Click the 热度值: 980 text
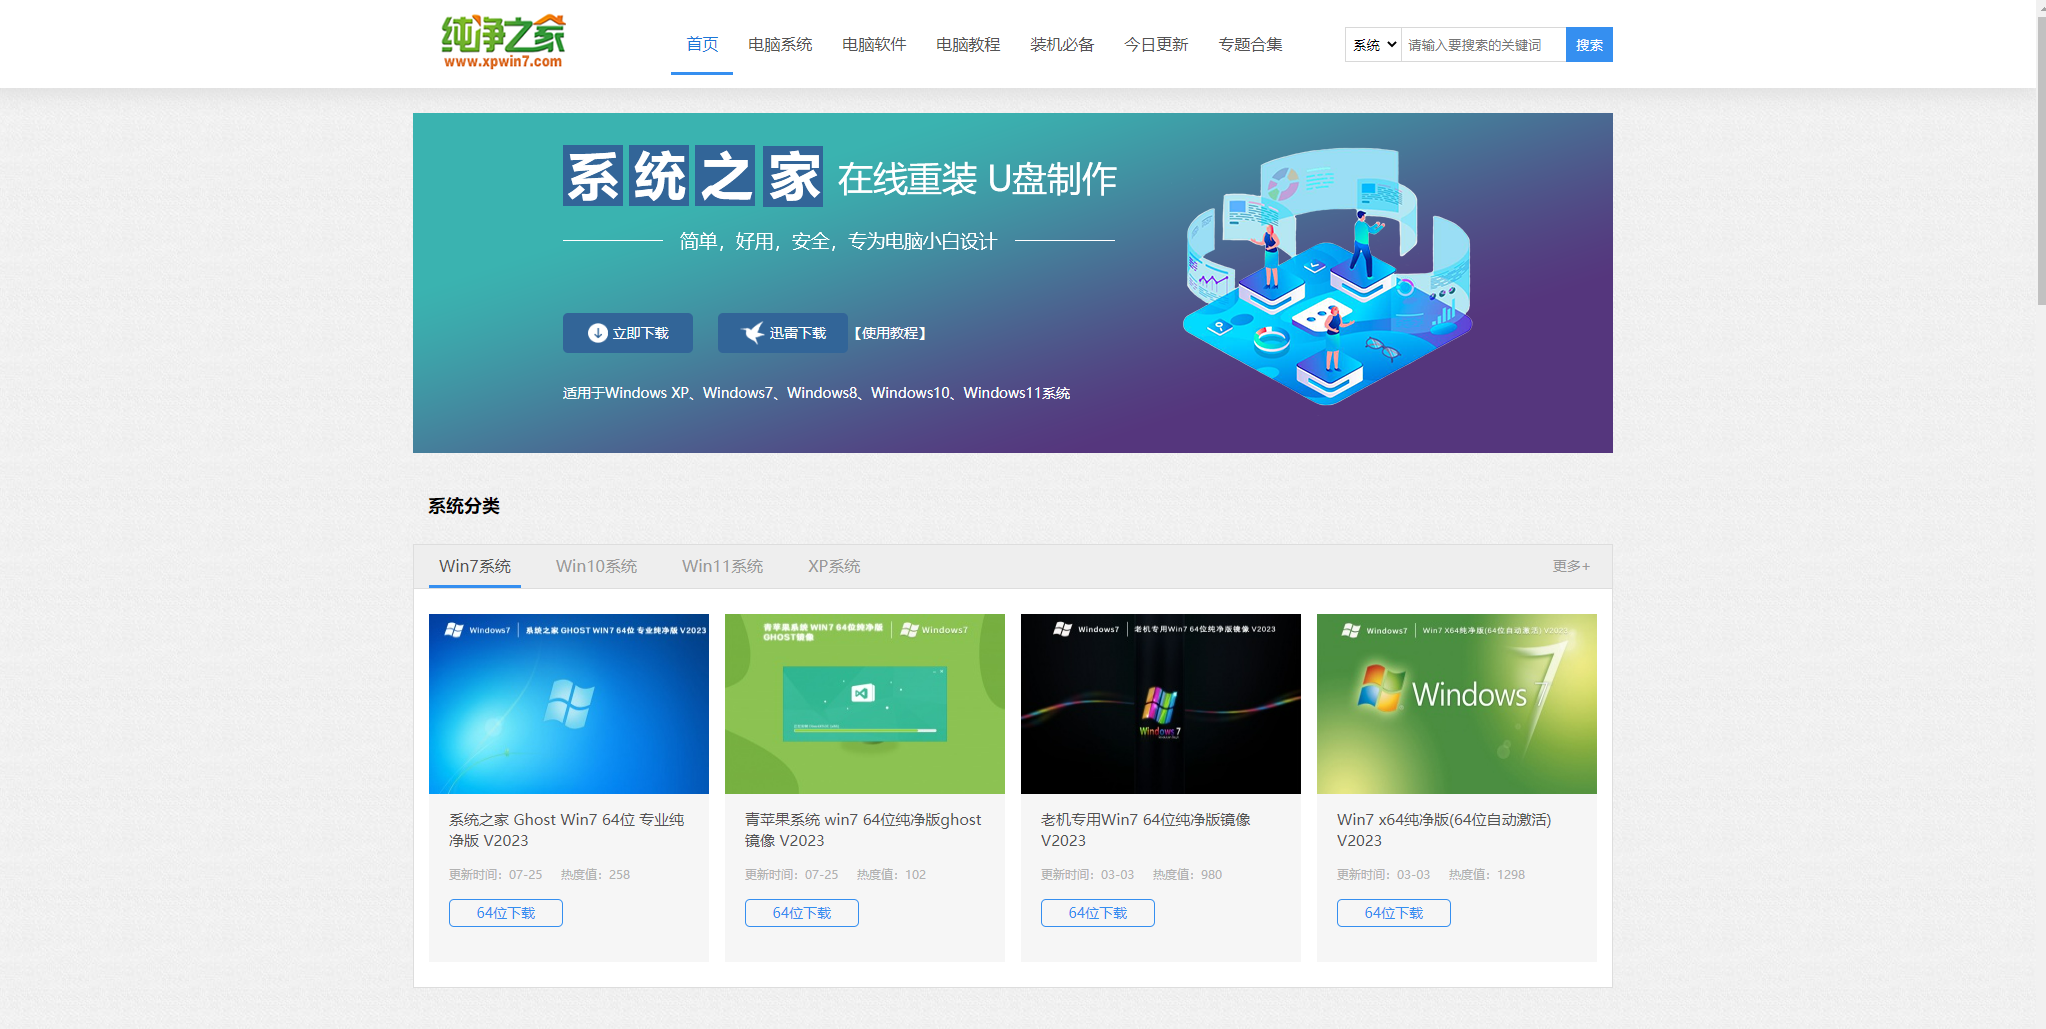 pyautogui.click(x=1187, y=875)
